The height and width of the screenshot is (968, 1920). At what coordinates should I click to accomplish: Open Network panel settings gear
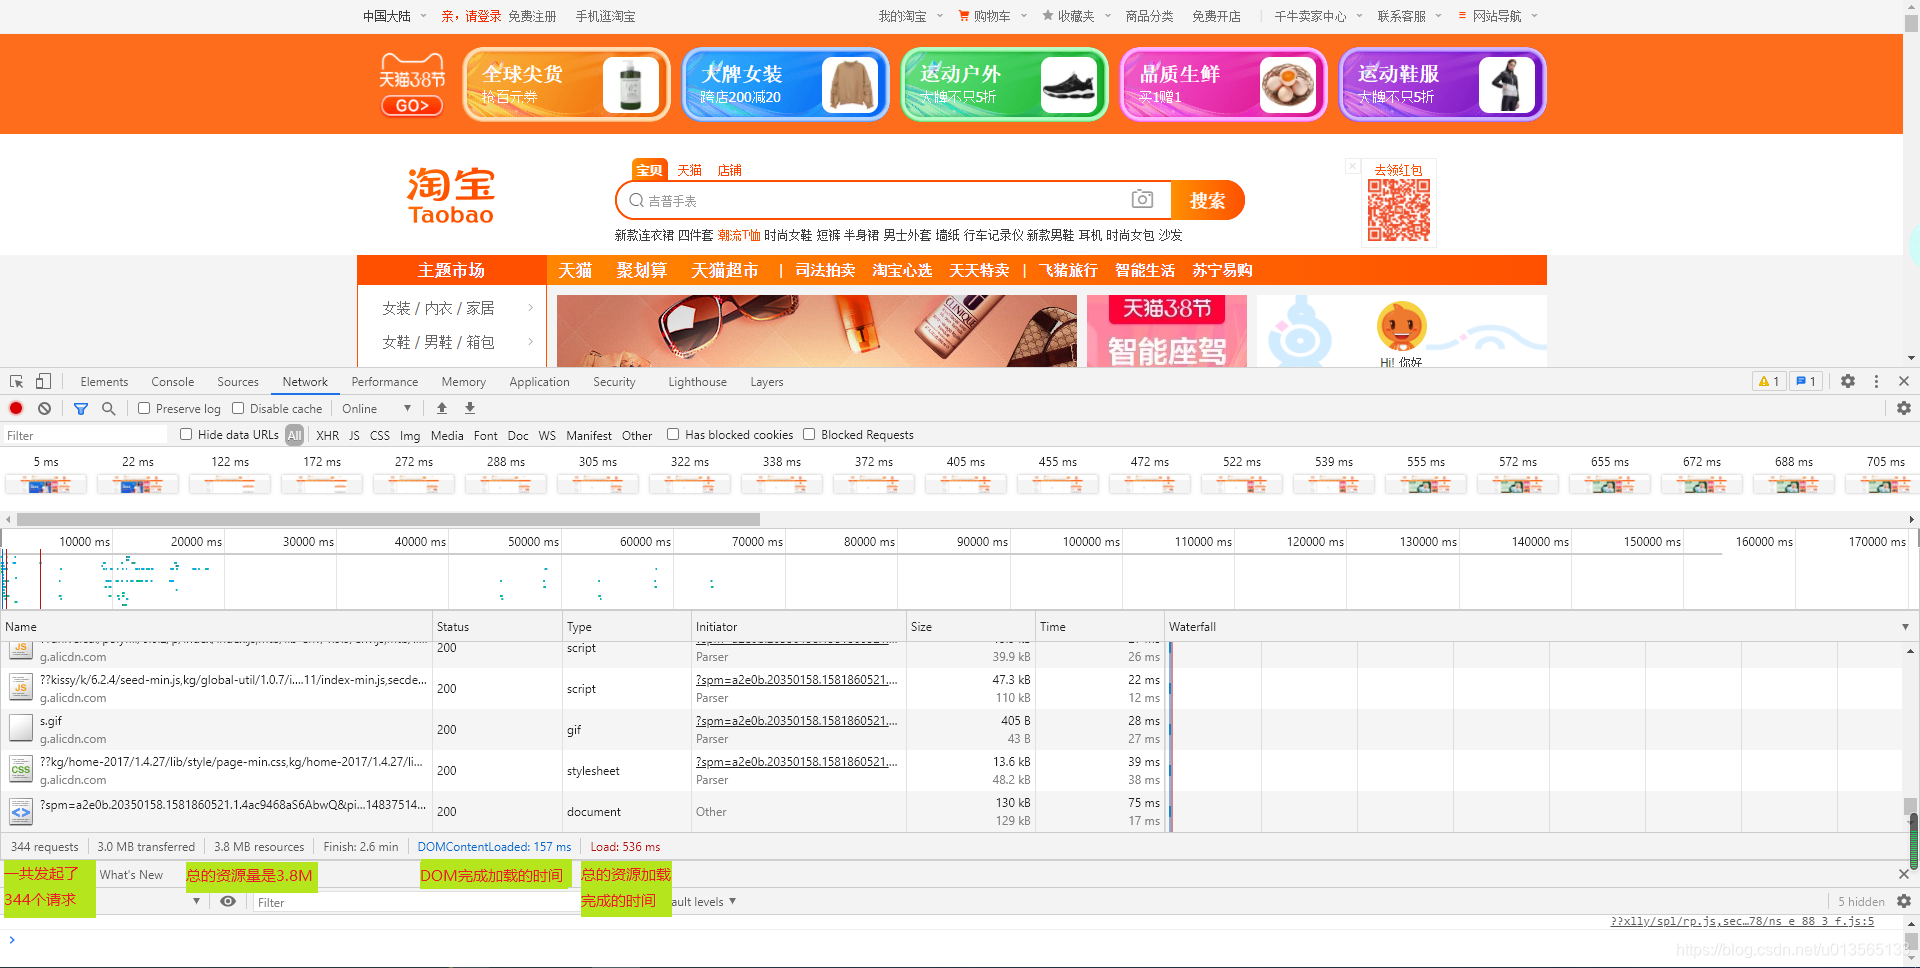(x=1904, y=408)
